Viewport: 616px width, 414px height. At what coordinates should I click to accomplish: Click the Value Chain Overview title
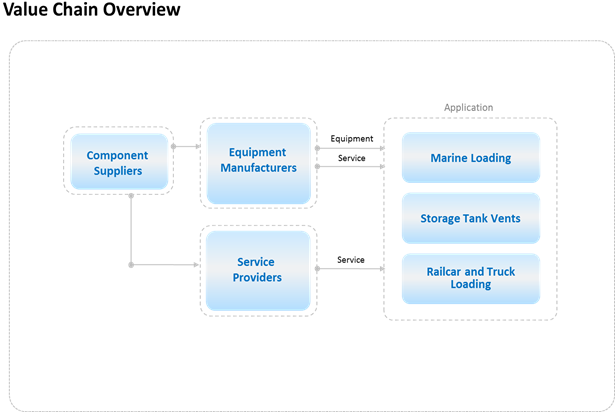click(x=92, y=11)
